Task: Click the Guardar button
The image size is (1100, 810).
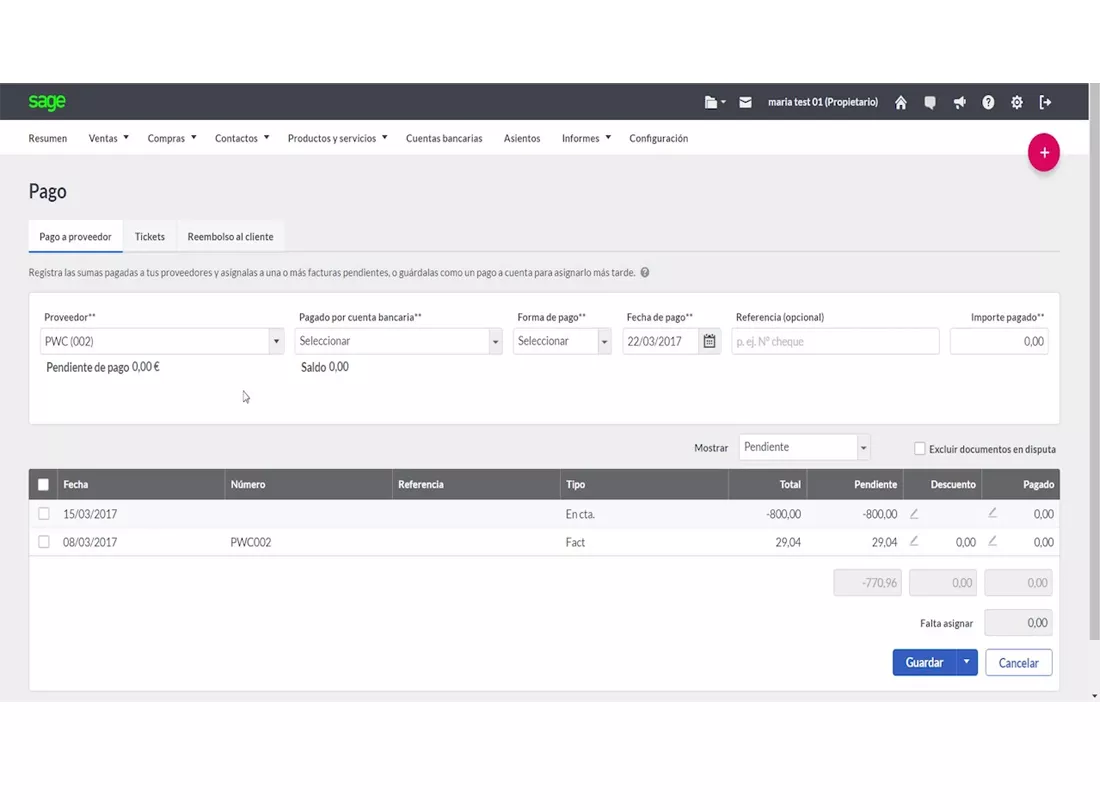Action: coord(924,662)
